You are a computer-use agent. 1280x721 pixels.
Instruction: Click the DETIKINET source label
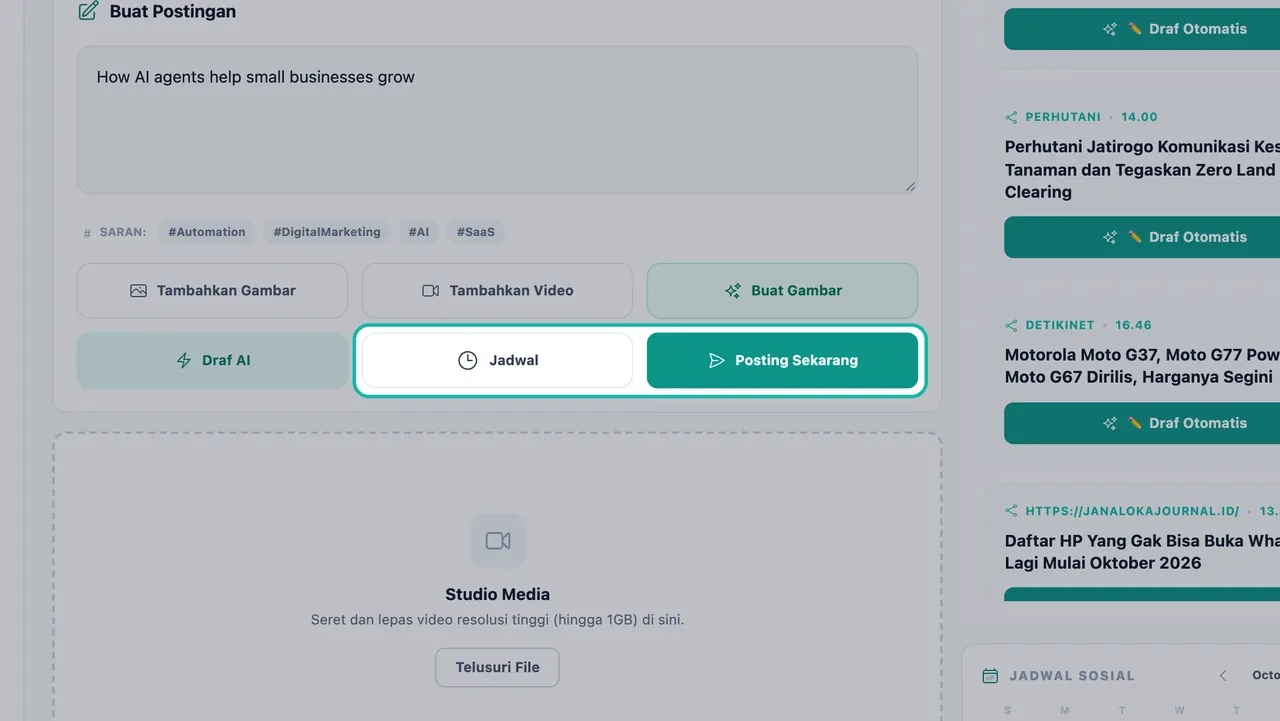[x=1060, y=325]
